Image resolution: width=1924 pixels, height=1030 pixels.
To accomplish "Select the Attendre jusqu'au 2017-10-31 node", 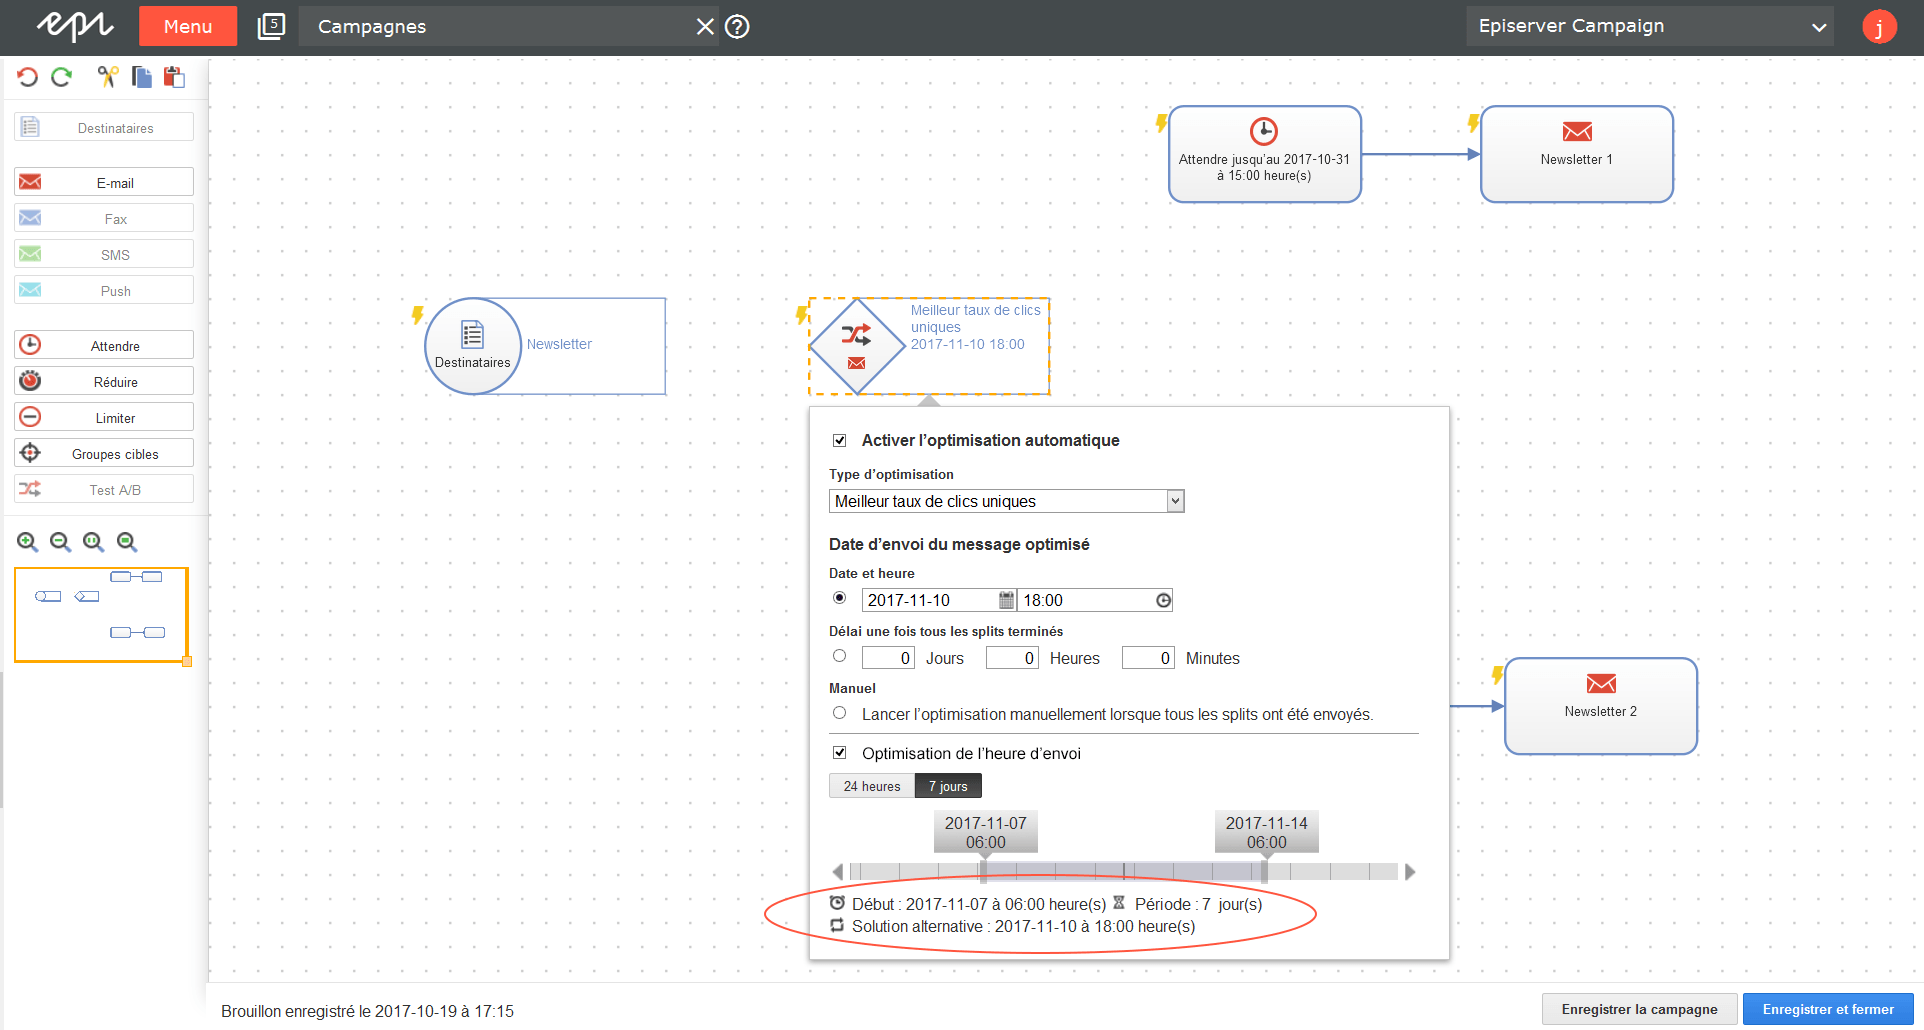I will coord(1265,154).
